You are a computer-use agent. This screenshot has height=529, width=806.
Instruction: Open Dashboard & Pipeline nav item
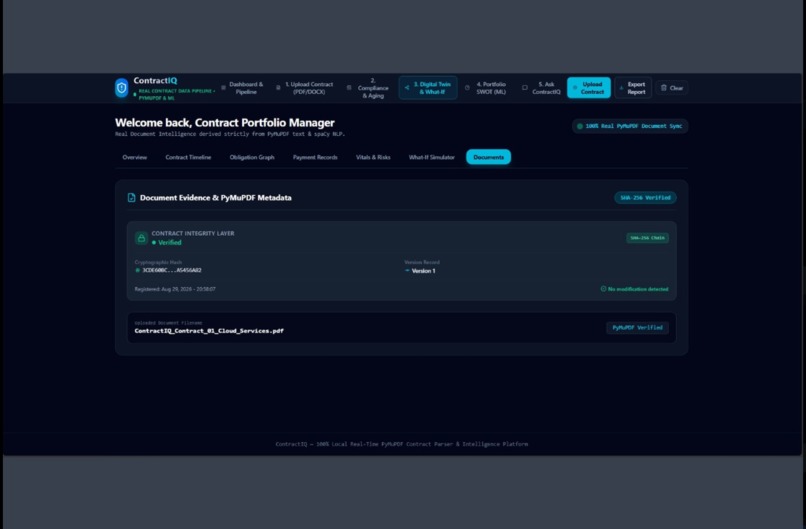(242, 88)
